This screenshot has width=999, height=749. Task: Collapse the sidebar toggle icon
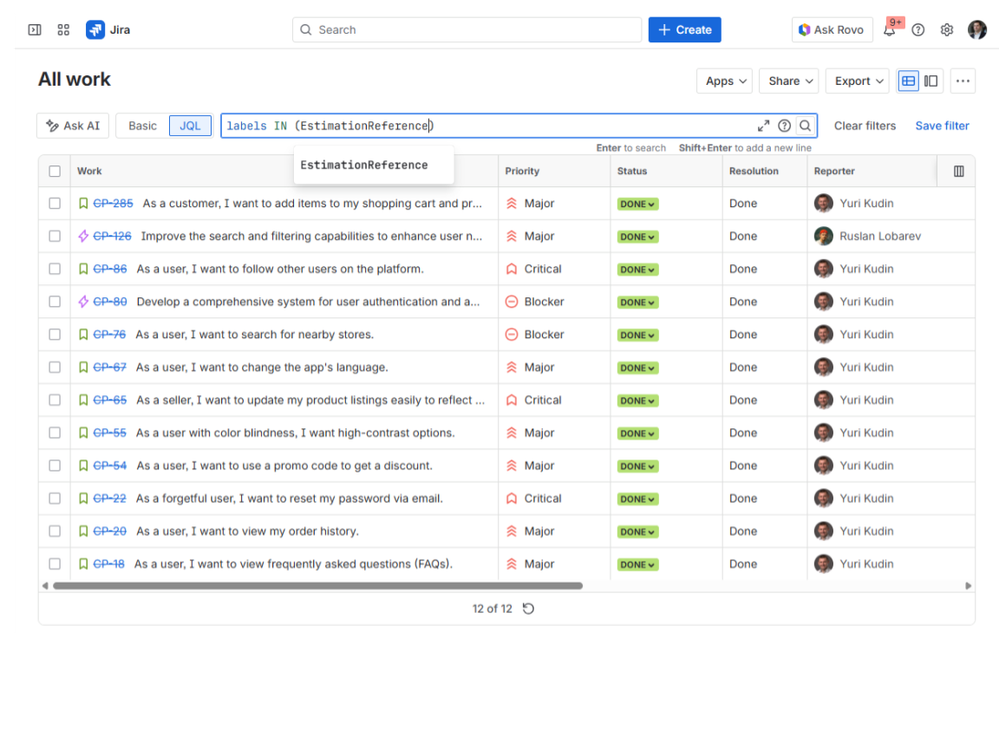click(33, 29)
